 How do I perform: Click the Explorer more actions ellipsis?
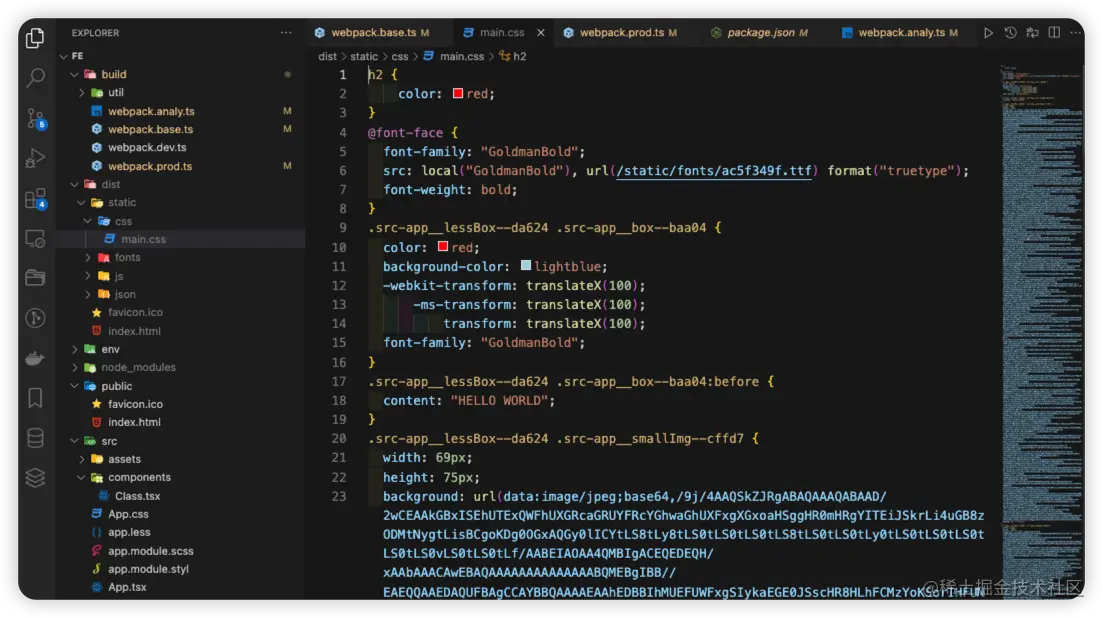coord(286,32)
